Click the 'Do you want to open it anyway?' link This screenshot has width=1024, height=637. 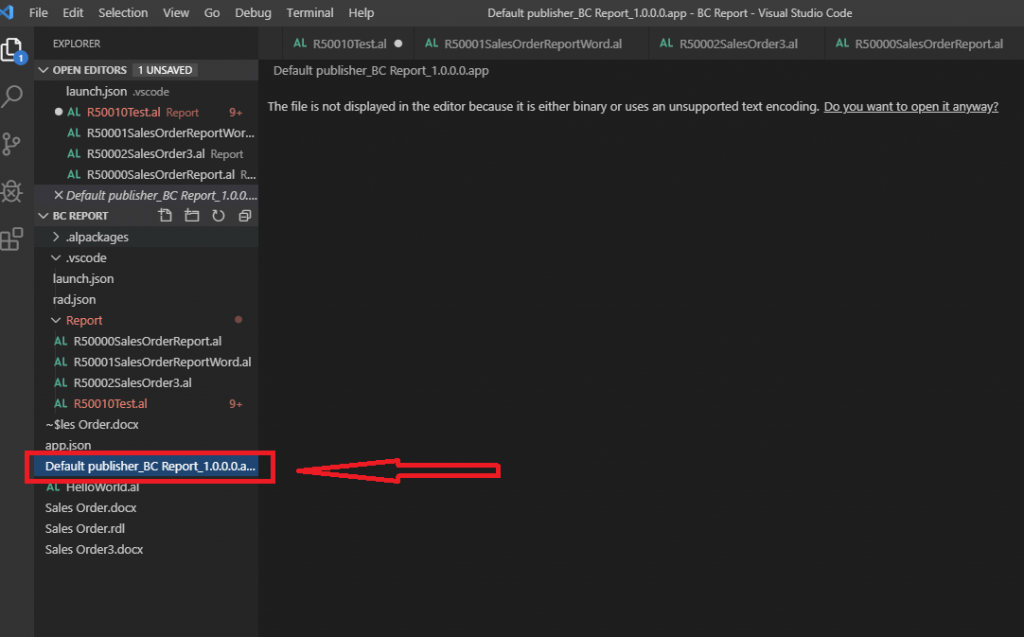point(911,106)
